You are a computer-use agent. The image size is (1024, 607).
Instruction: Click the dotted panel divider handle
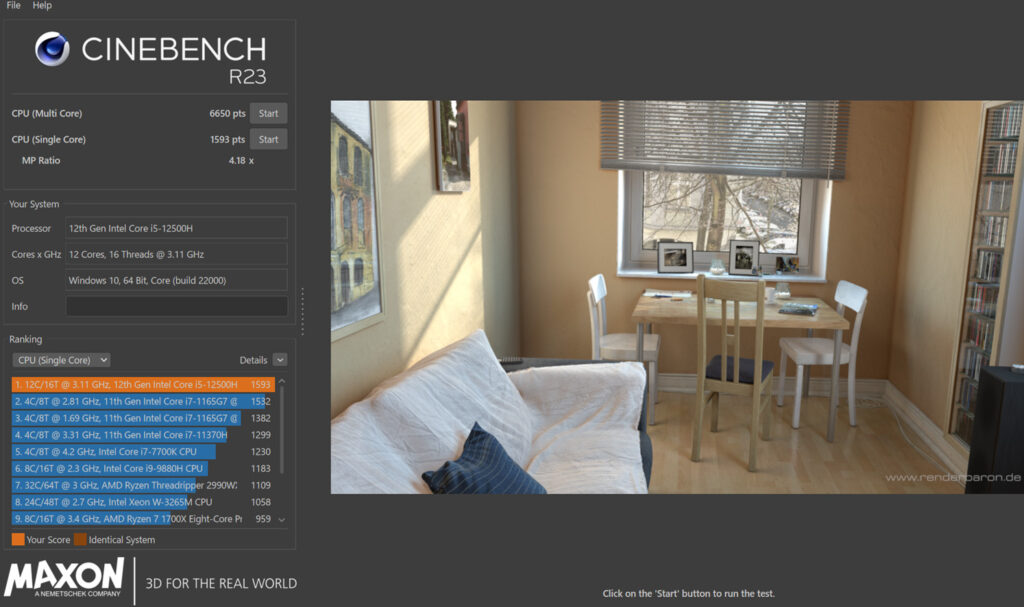tap(302, 312)
